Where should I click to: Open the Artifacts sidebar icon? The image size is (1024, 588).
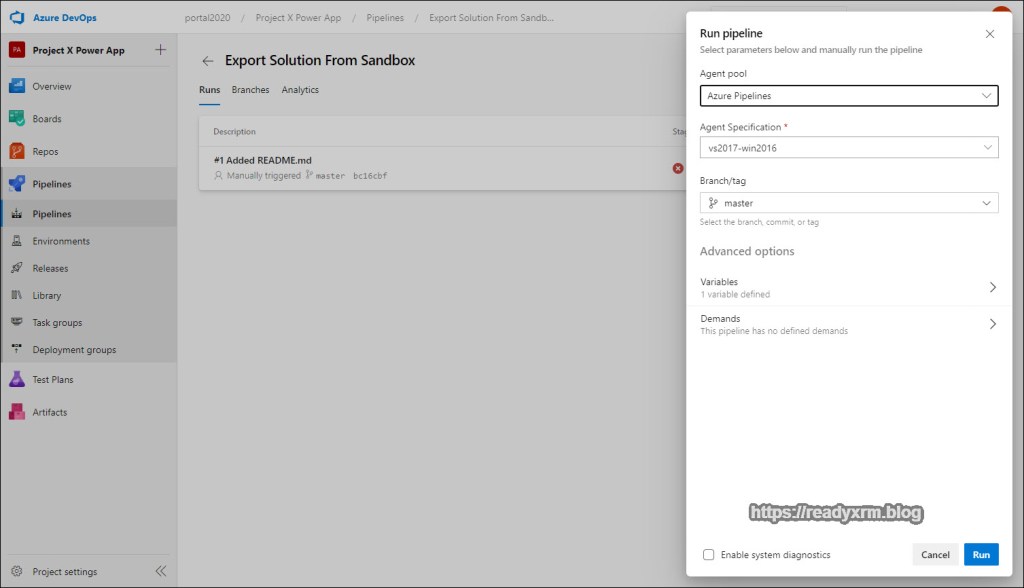[16, 412]
